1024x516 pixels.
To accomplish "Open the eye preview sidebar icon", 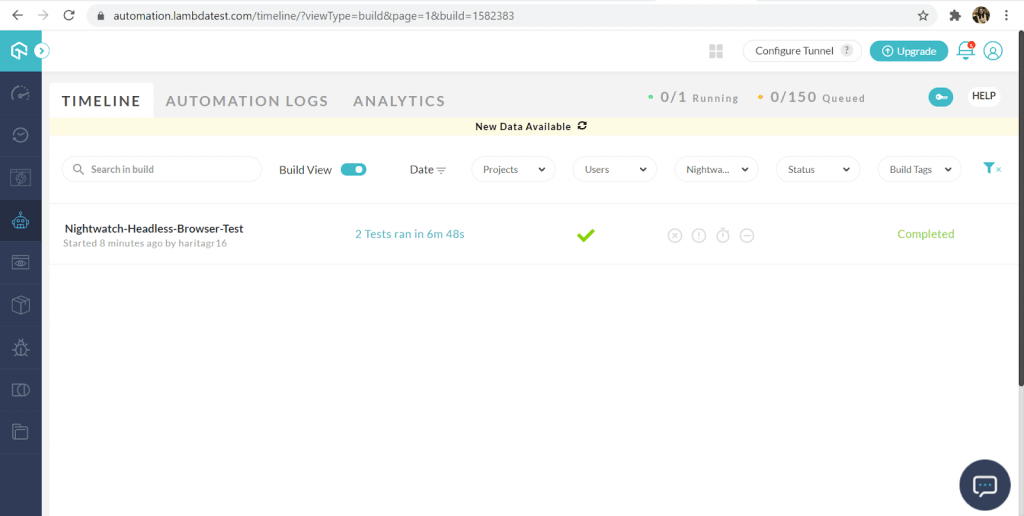I will 21,263.
